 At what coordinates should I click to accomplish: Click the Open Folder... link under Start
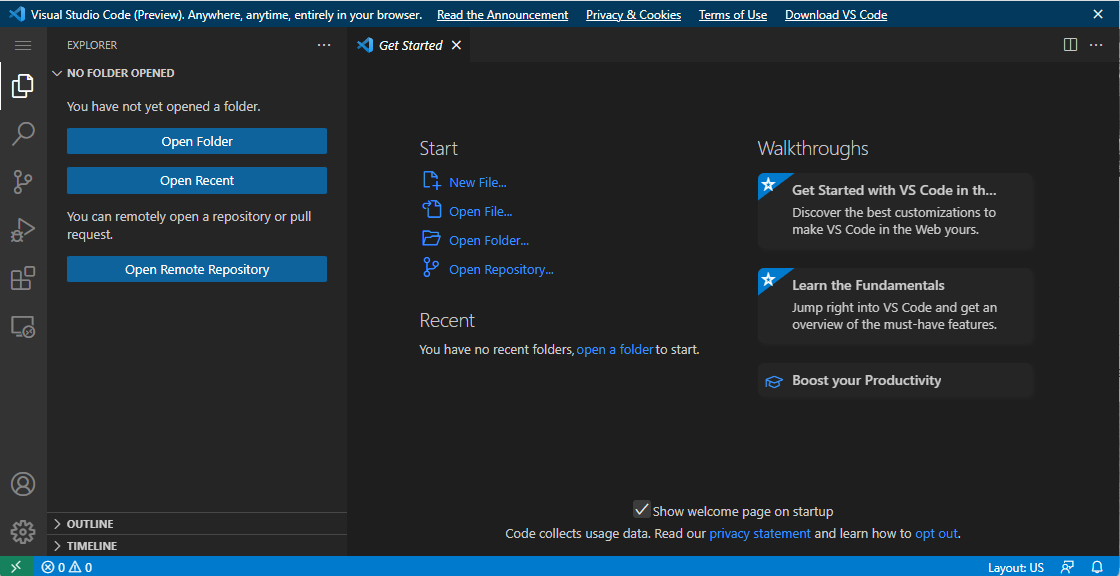tap(489, 241)
